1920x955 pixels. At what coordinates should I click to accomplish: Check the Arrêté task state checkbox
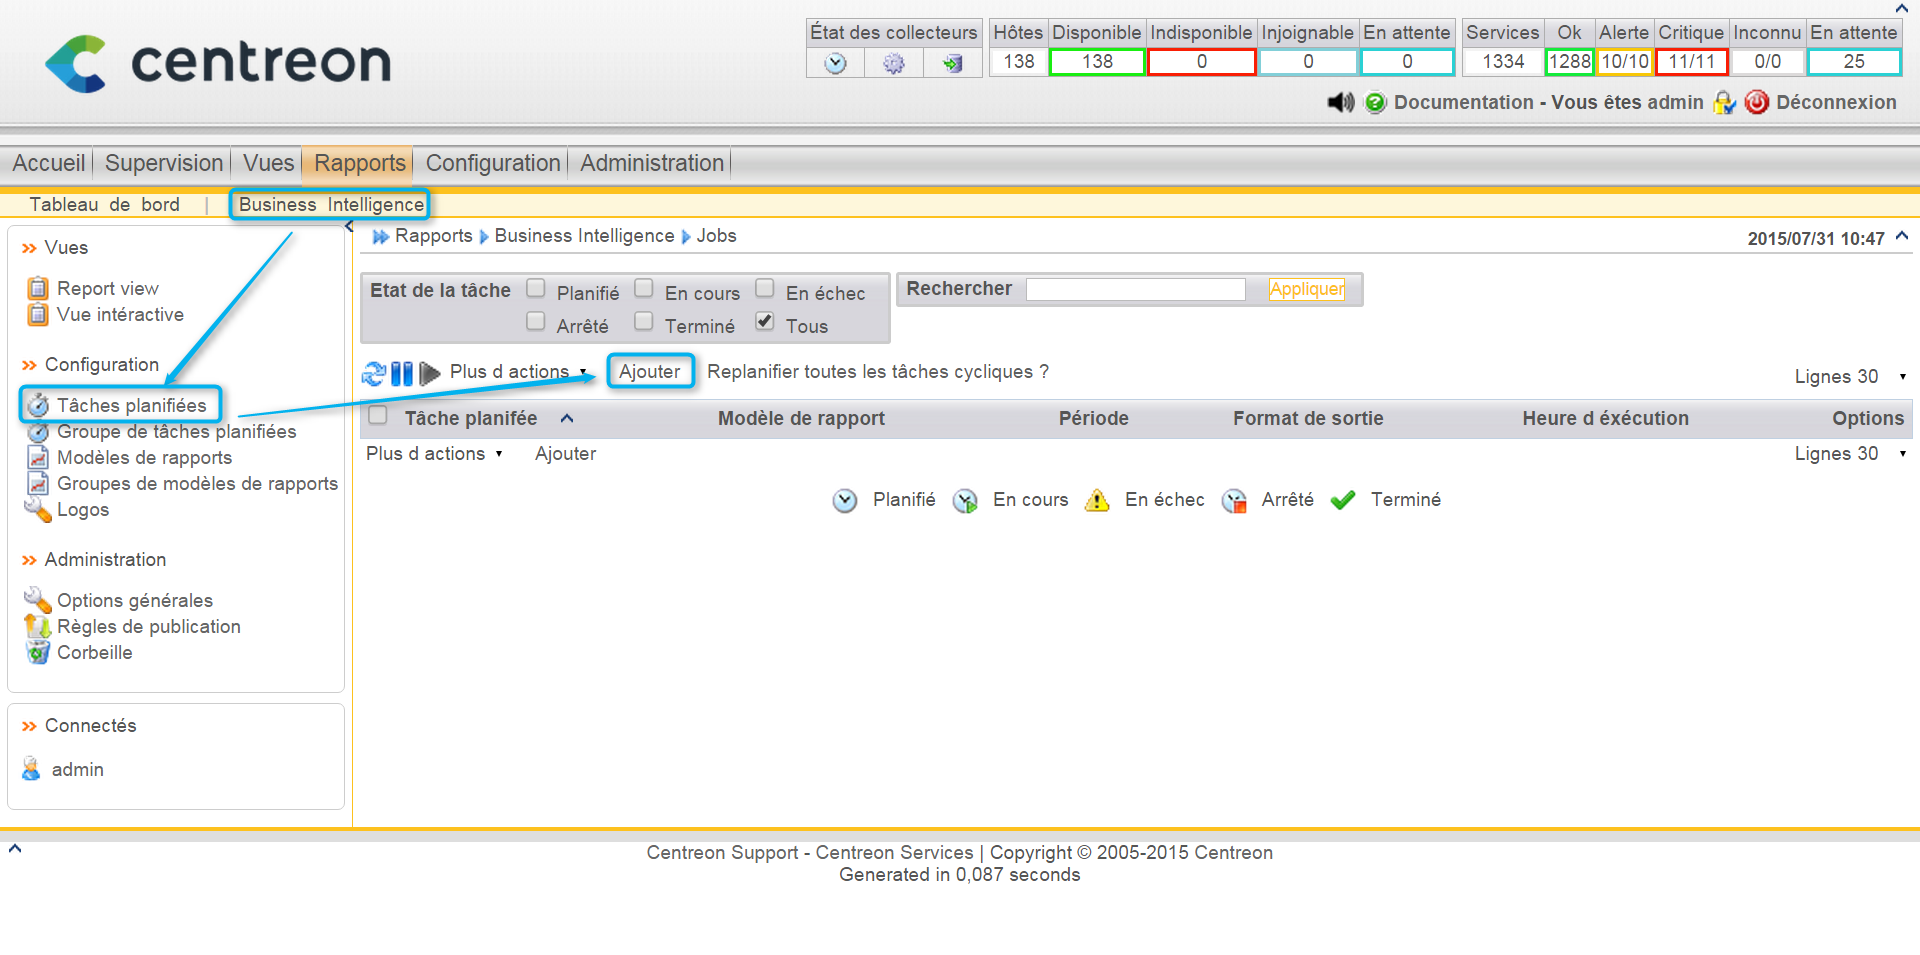[536, 321]
